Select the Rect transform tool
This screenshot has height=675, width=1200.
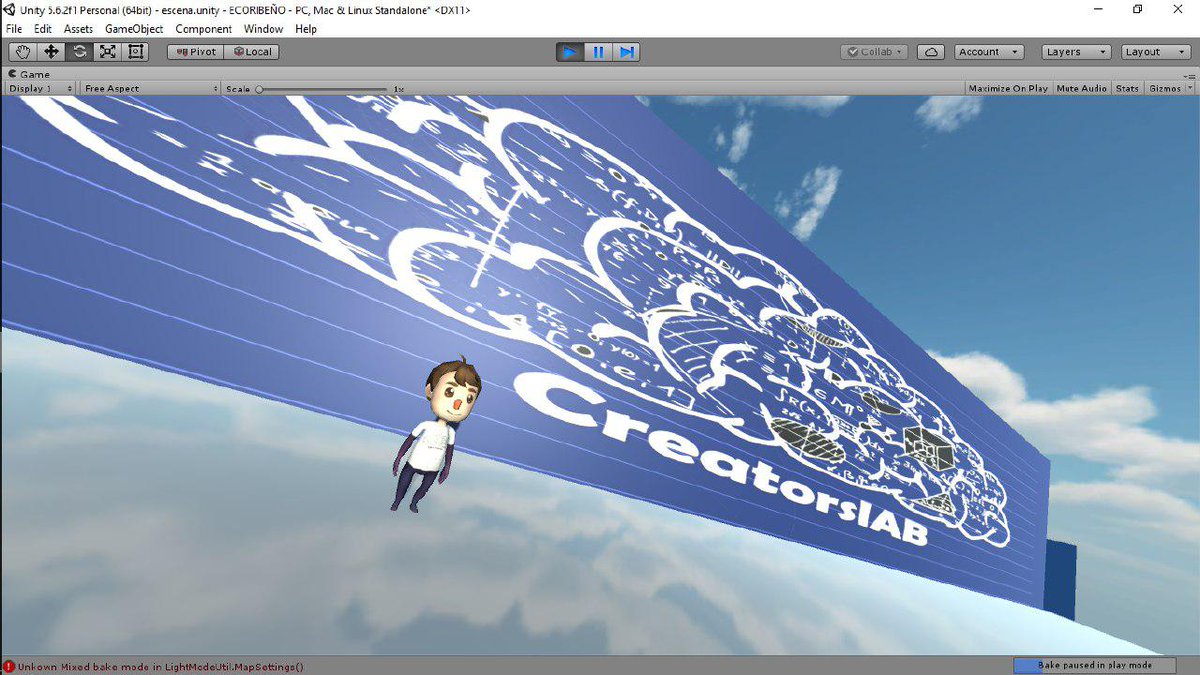[136, 52]
